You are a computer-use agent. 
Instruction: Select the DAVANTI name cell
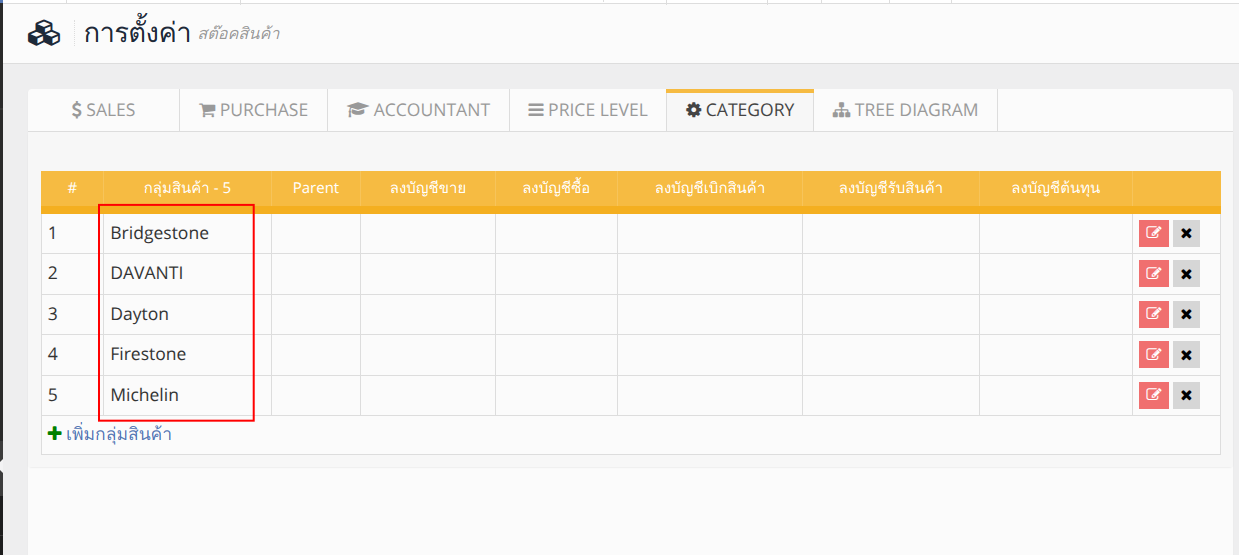(x=187, y=274)
